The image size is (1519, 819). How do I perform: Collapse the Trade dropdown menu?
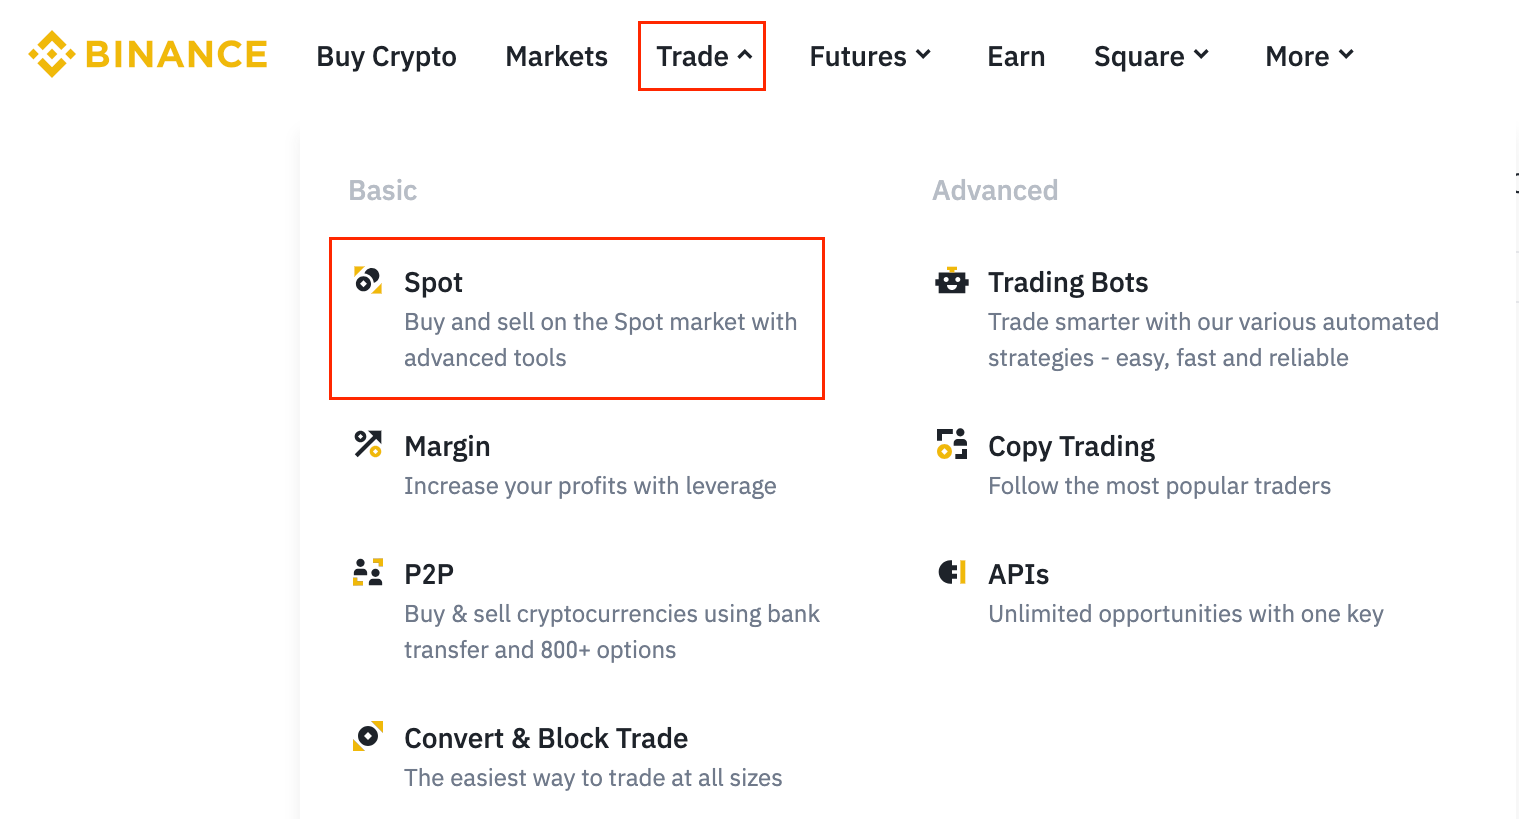coord(702,56)
